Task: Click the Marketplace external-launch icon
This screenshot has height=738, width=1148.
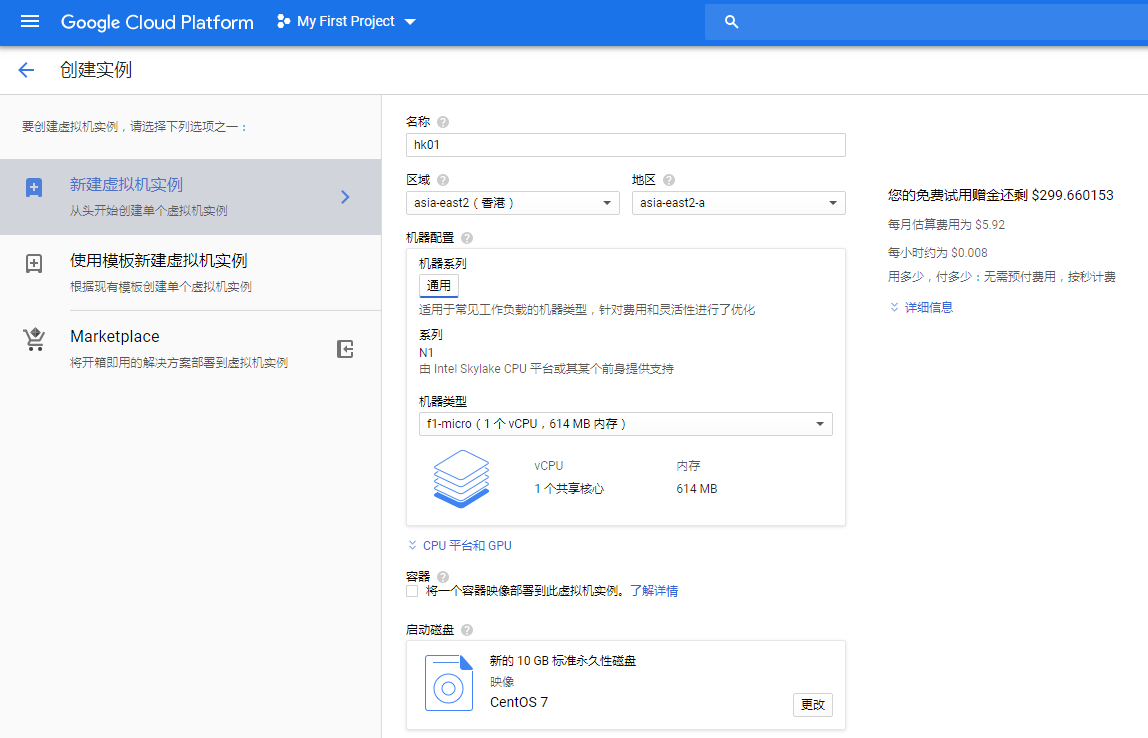Action: point(346,349)
